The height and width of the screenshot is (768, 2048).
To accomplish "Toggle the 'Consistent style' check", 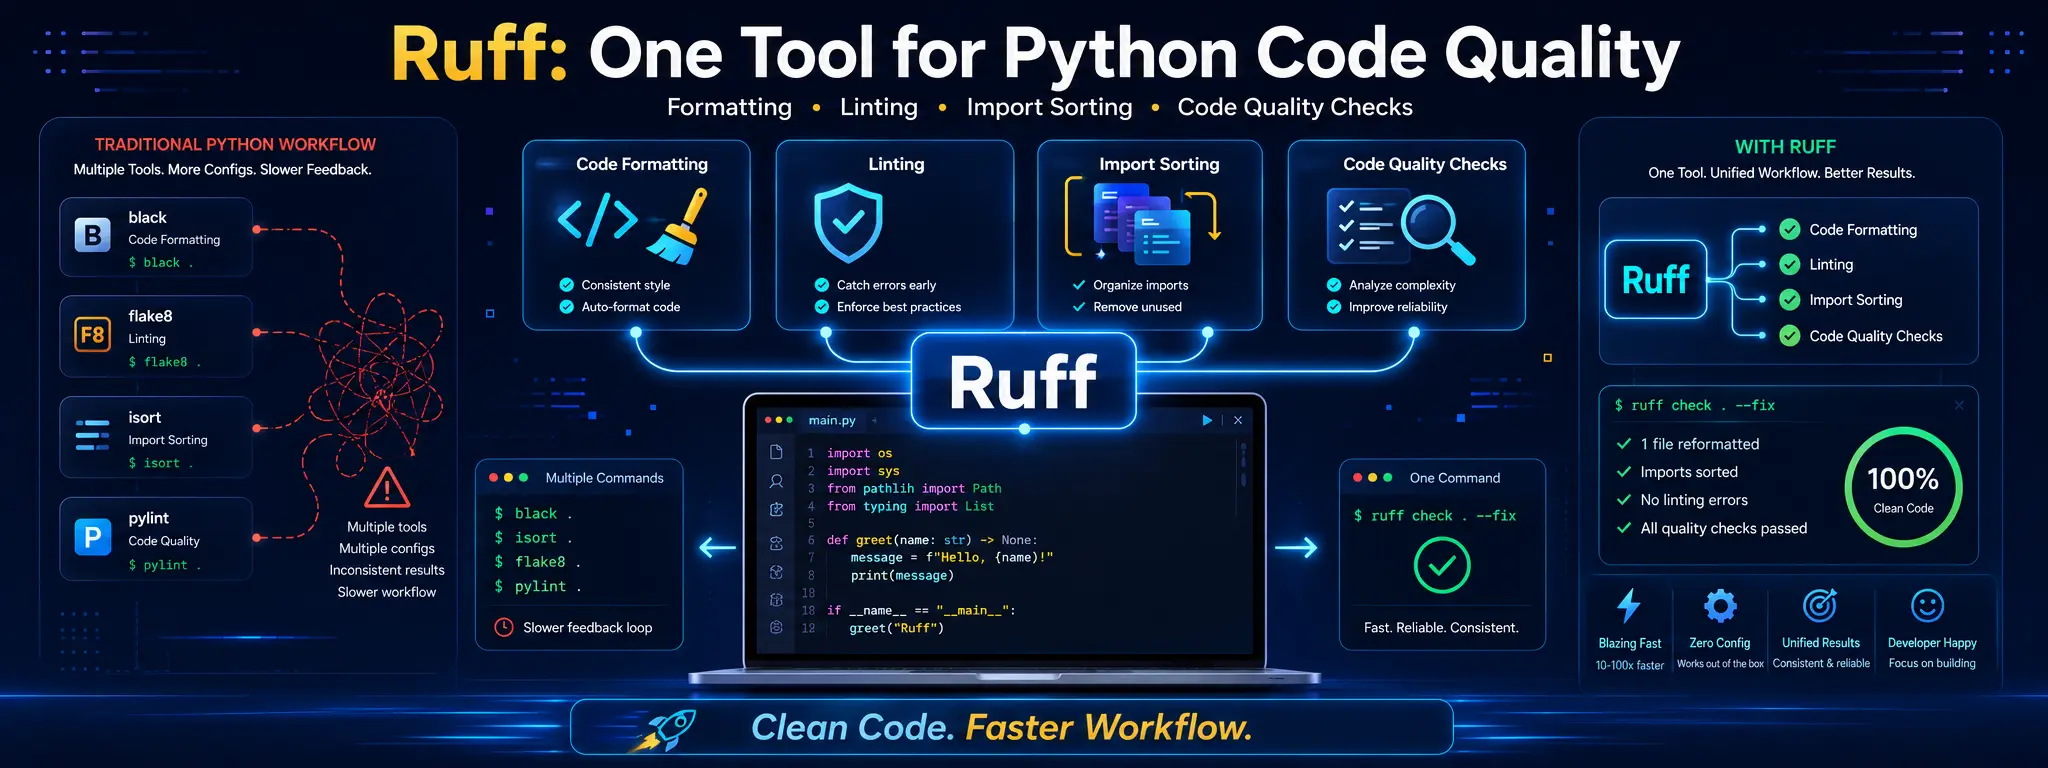I will [567, 285].
